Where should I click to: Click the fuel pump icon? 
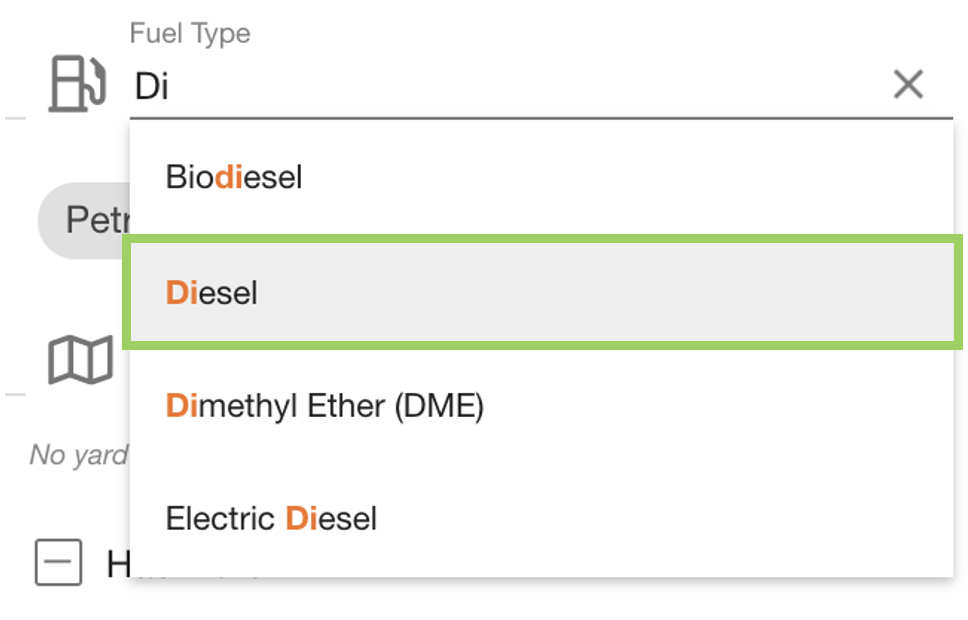tap(77, 84)
